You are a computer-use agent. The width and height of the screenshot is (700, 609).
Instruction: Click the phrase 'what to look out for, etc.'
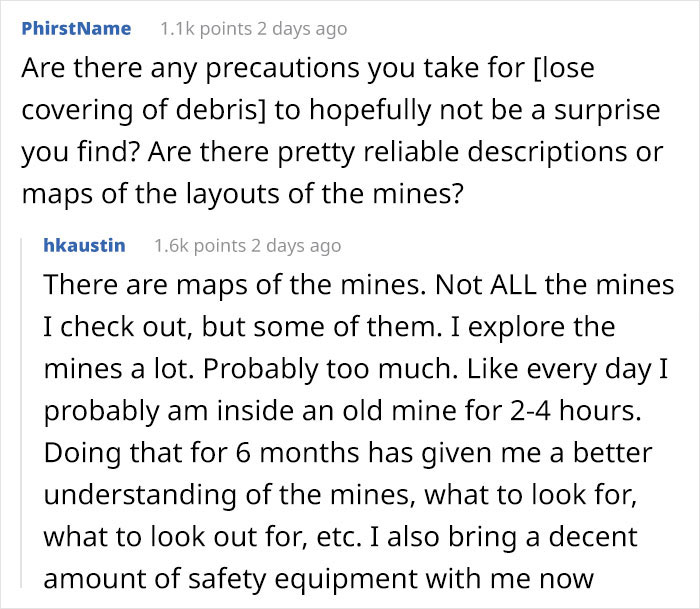coord(203,536)
